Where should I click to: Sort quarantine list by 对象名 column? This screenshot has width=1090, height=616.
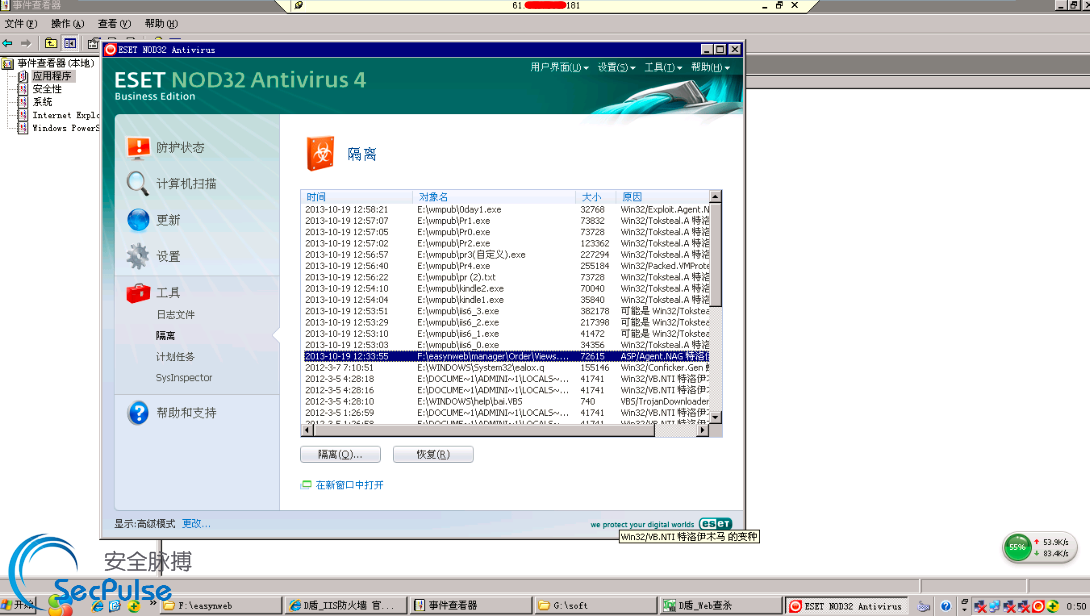click(494, 197)
